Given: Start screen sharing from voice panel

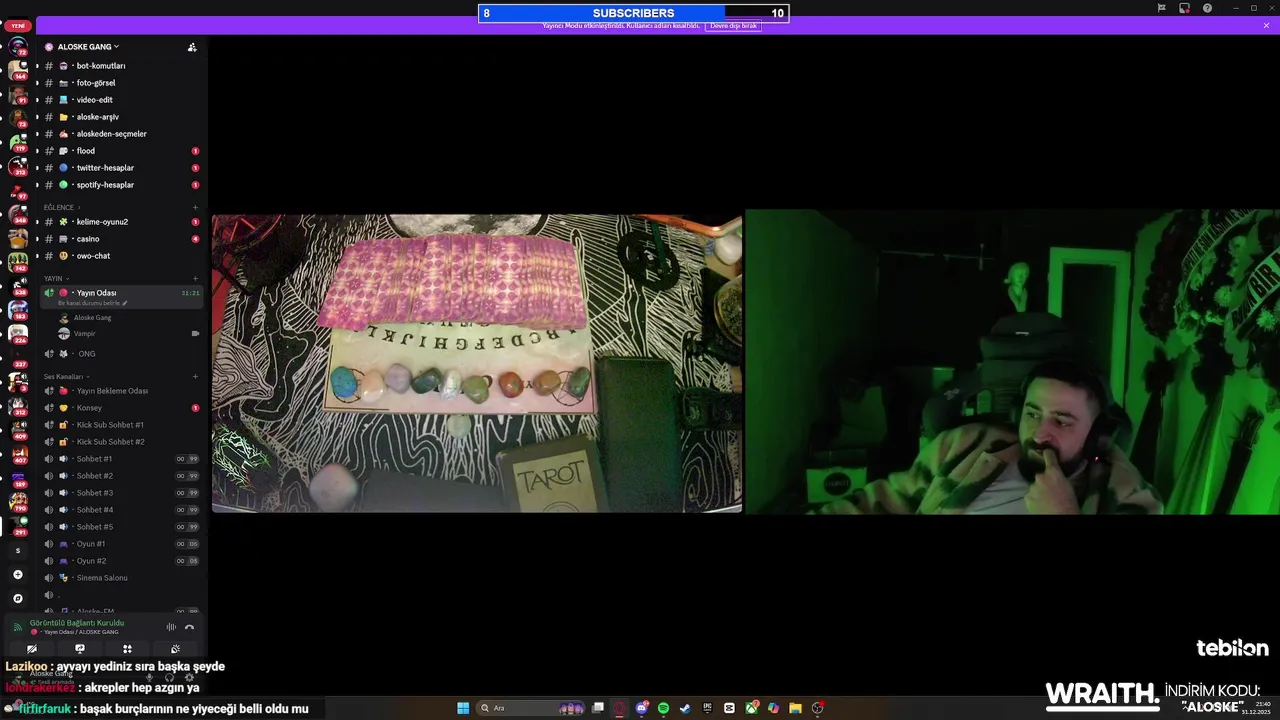Looking at the screenshot, I should pos(80,649).
